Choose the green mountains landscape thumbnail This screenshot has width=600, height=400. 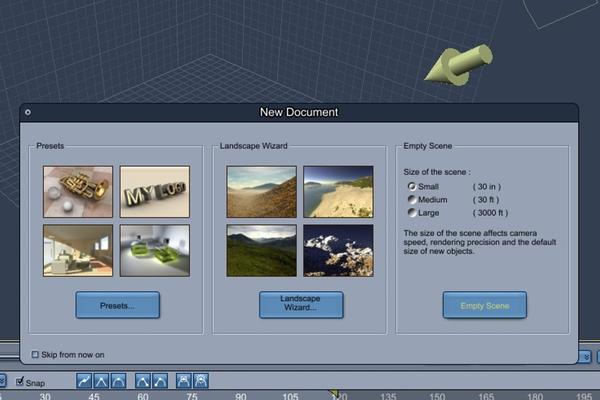click(261, 250)
